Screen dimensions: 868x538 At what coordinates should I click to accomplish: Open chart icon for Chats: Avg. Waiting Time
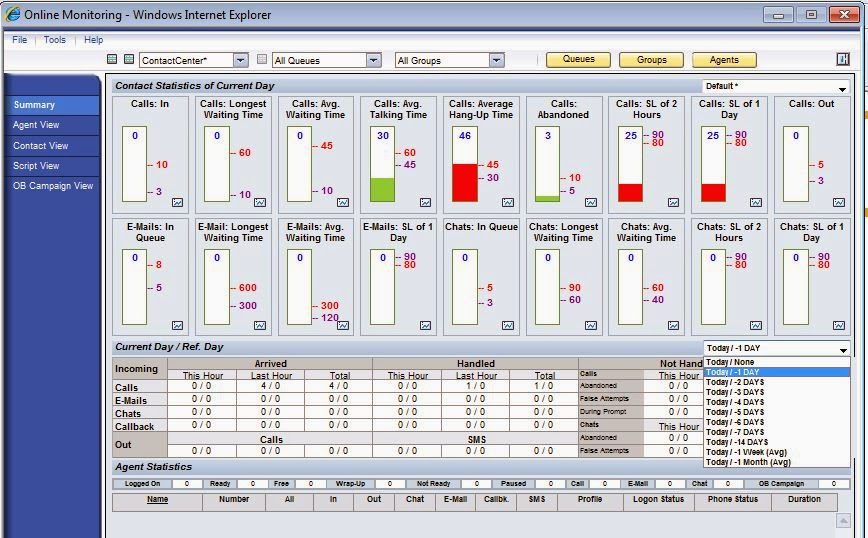pos(673,325)
